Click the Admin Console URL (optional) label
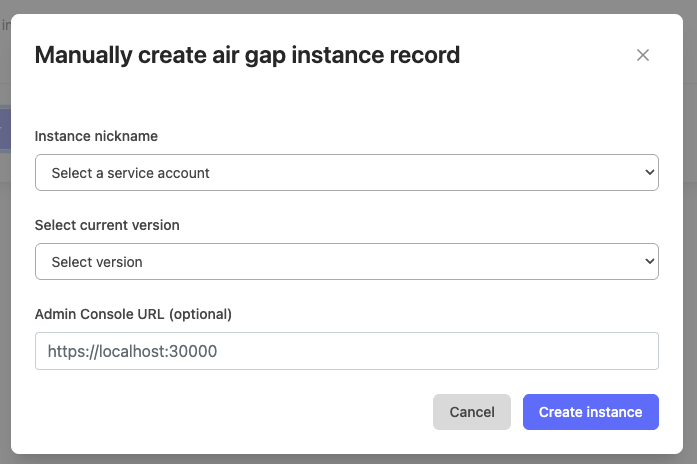697x464 pixels. click(x=133, y=314)
